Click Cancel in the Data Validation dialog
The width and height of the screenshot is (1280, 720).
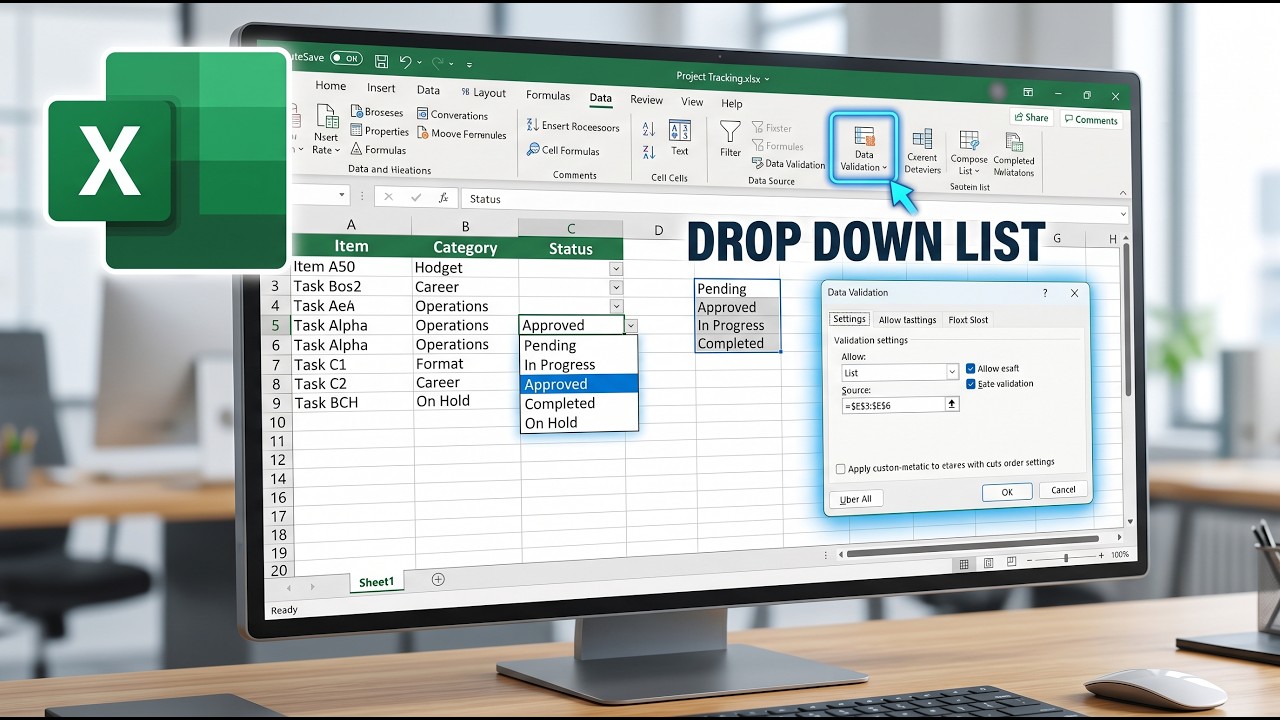[x=1063, y=490]
